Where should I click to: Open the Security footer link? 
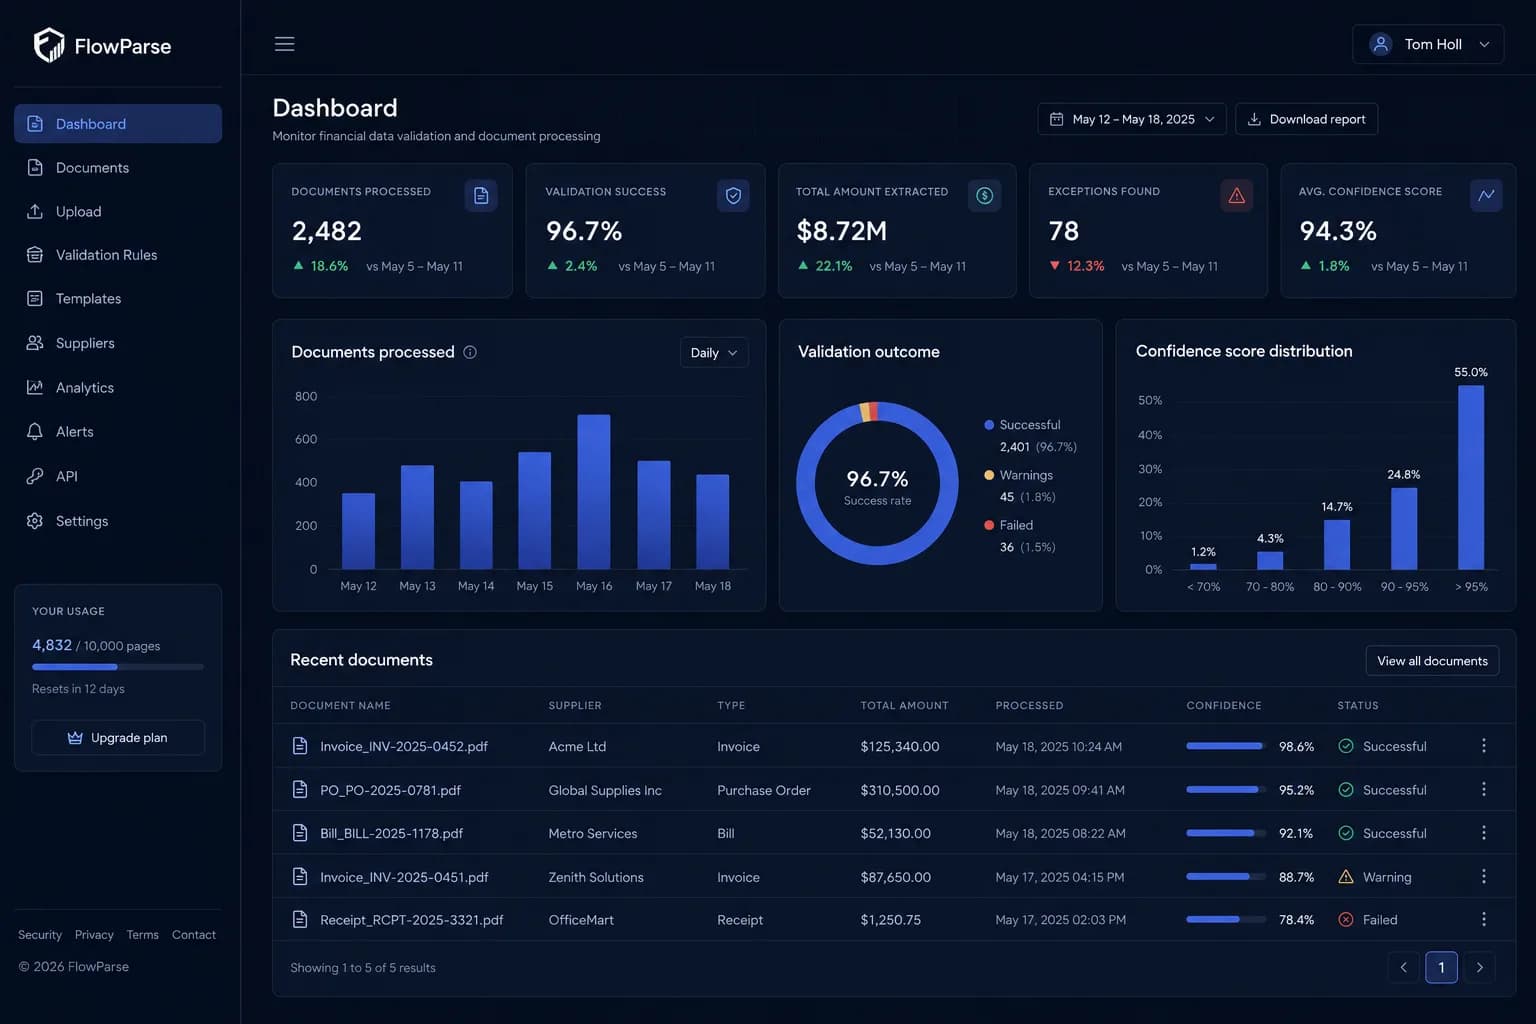40,935
